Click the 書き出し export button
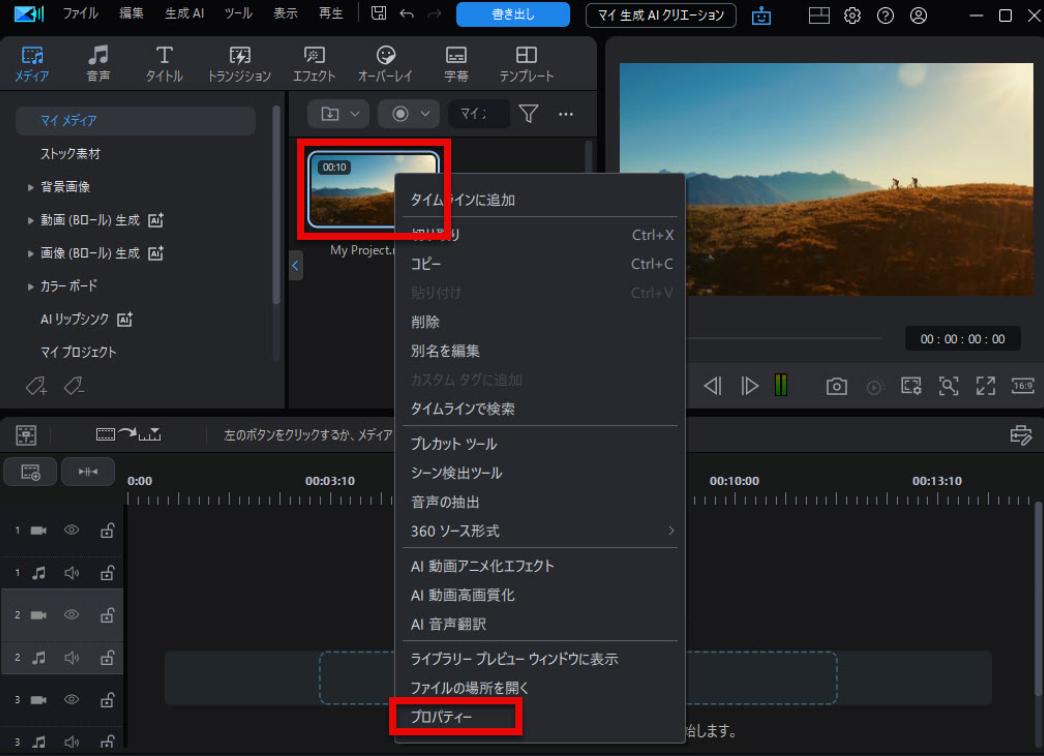The width and height of the screenshot is (1044, 756). [513, 15]
